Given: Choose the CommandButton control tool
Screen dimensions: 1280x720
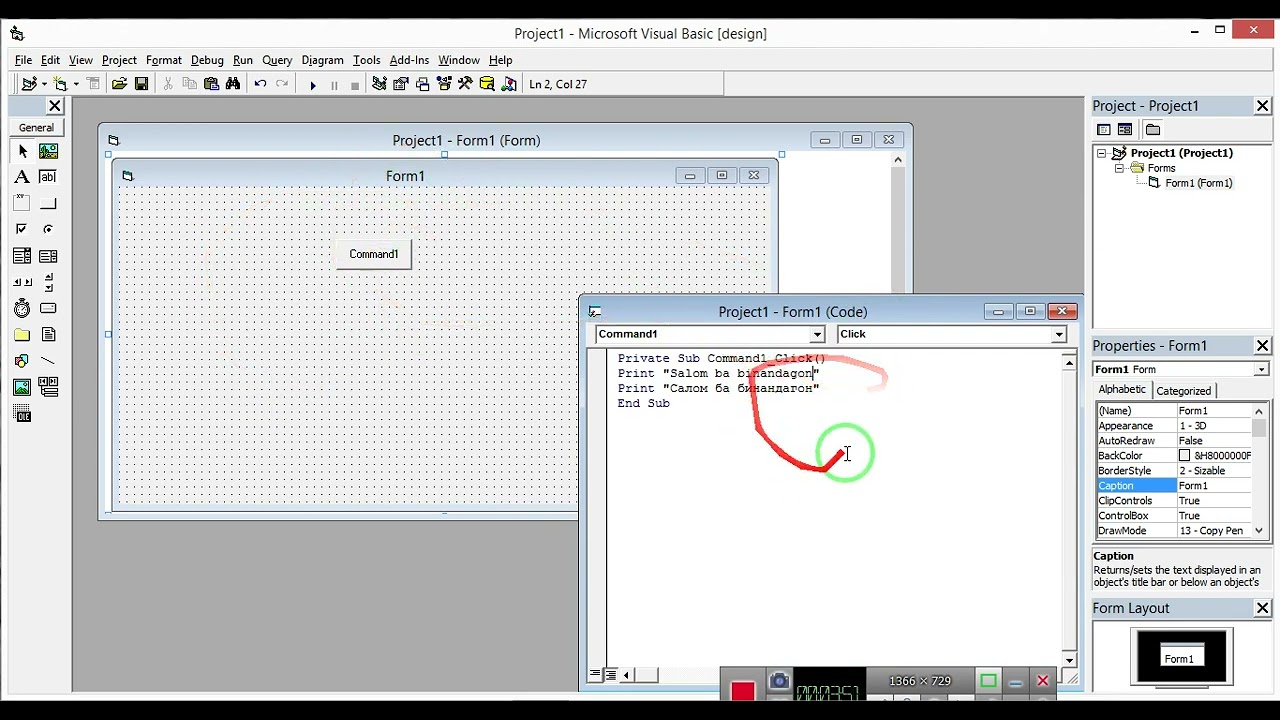Looking at the screenshot, I should coord(48,203).
